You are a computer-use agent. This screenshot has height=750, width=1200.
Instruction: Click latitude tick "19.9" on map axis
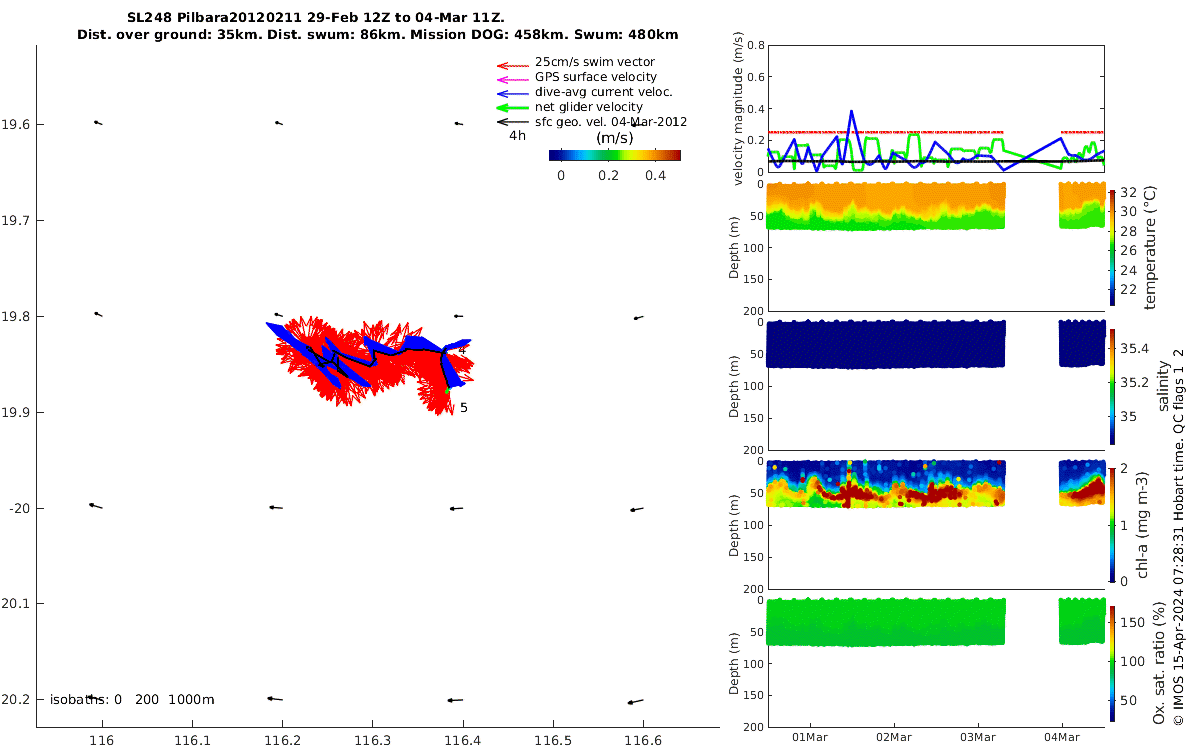tap(16, 412)
